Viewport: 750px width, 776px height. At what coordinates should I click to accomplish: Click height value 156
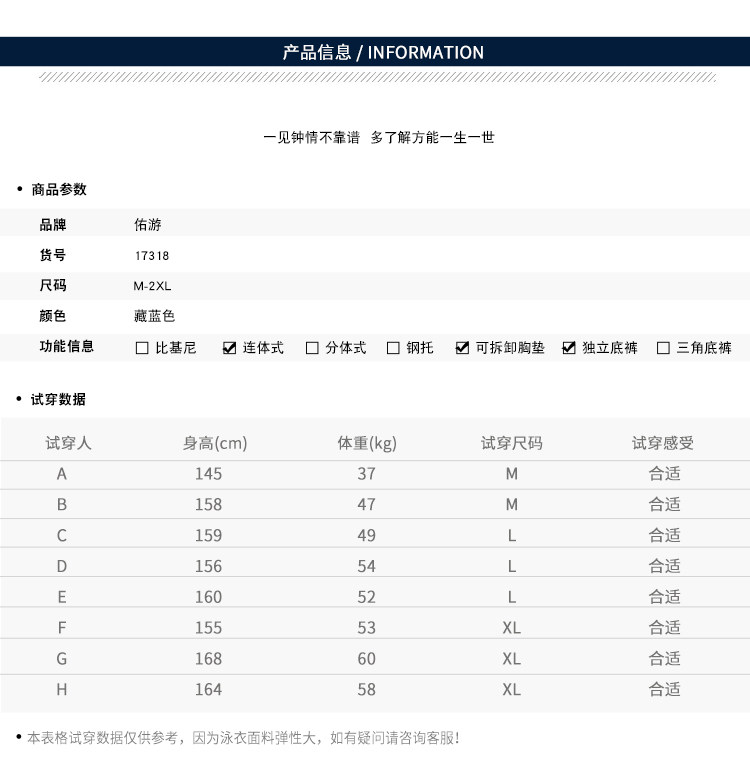(x=208, y=566)
